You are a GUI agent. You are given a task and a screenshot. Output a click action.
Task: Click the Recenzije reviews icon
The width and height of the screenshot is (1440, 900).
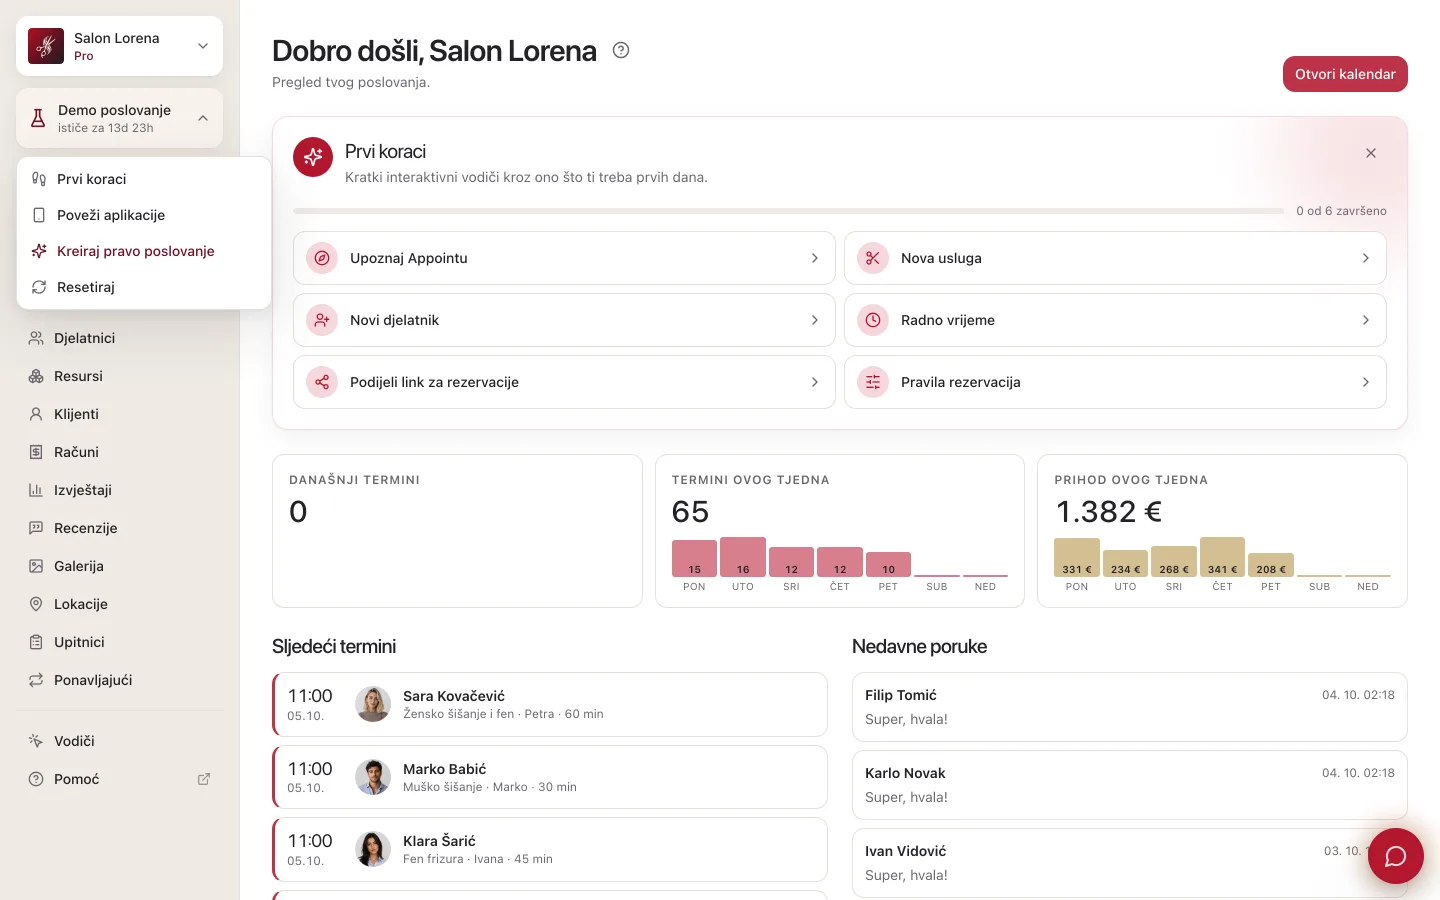(x=36, y=528)
